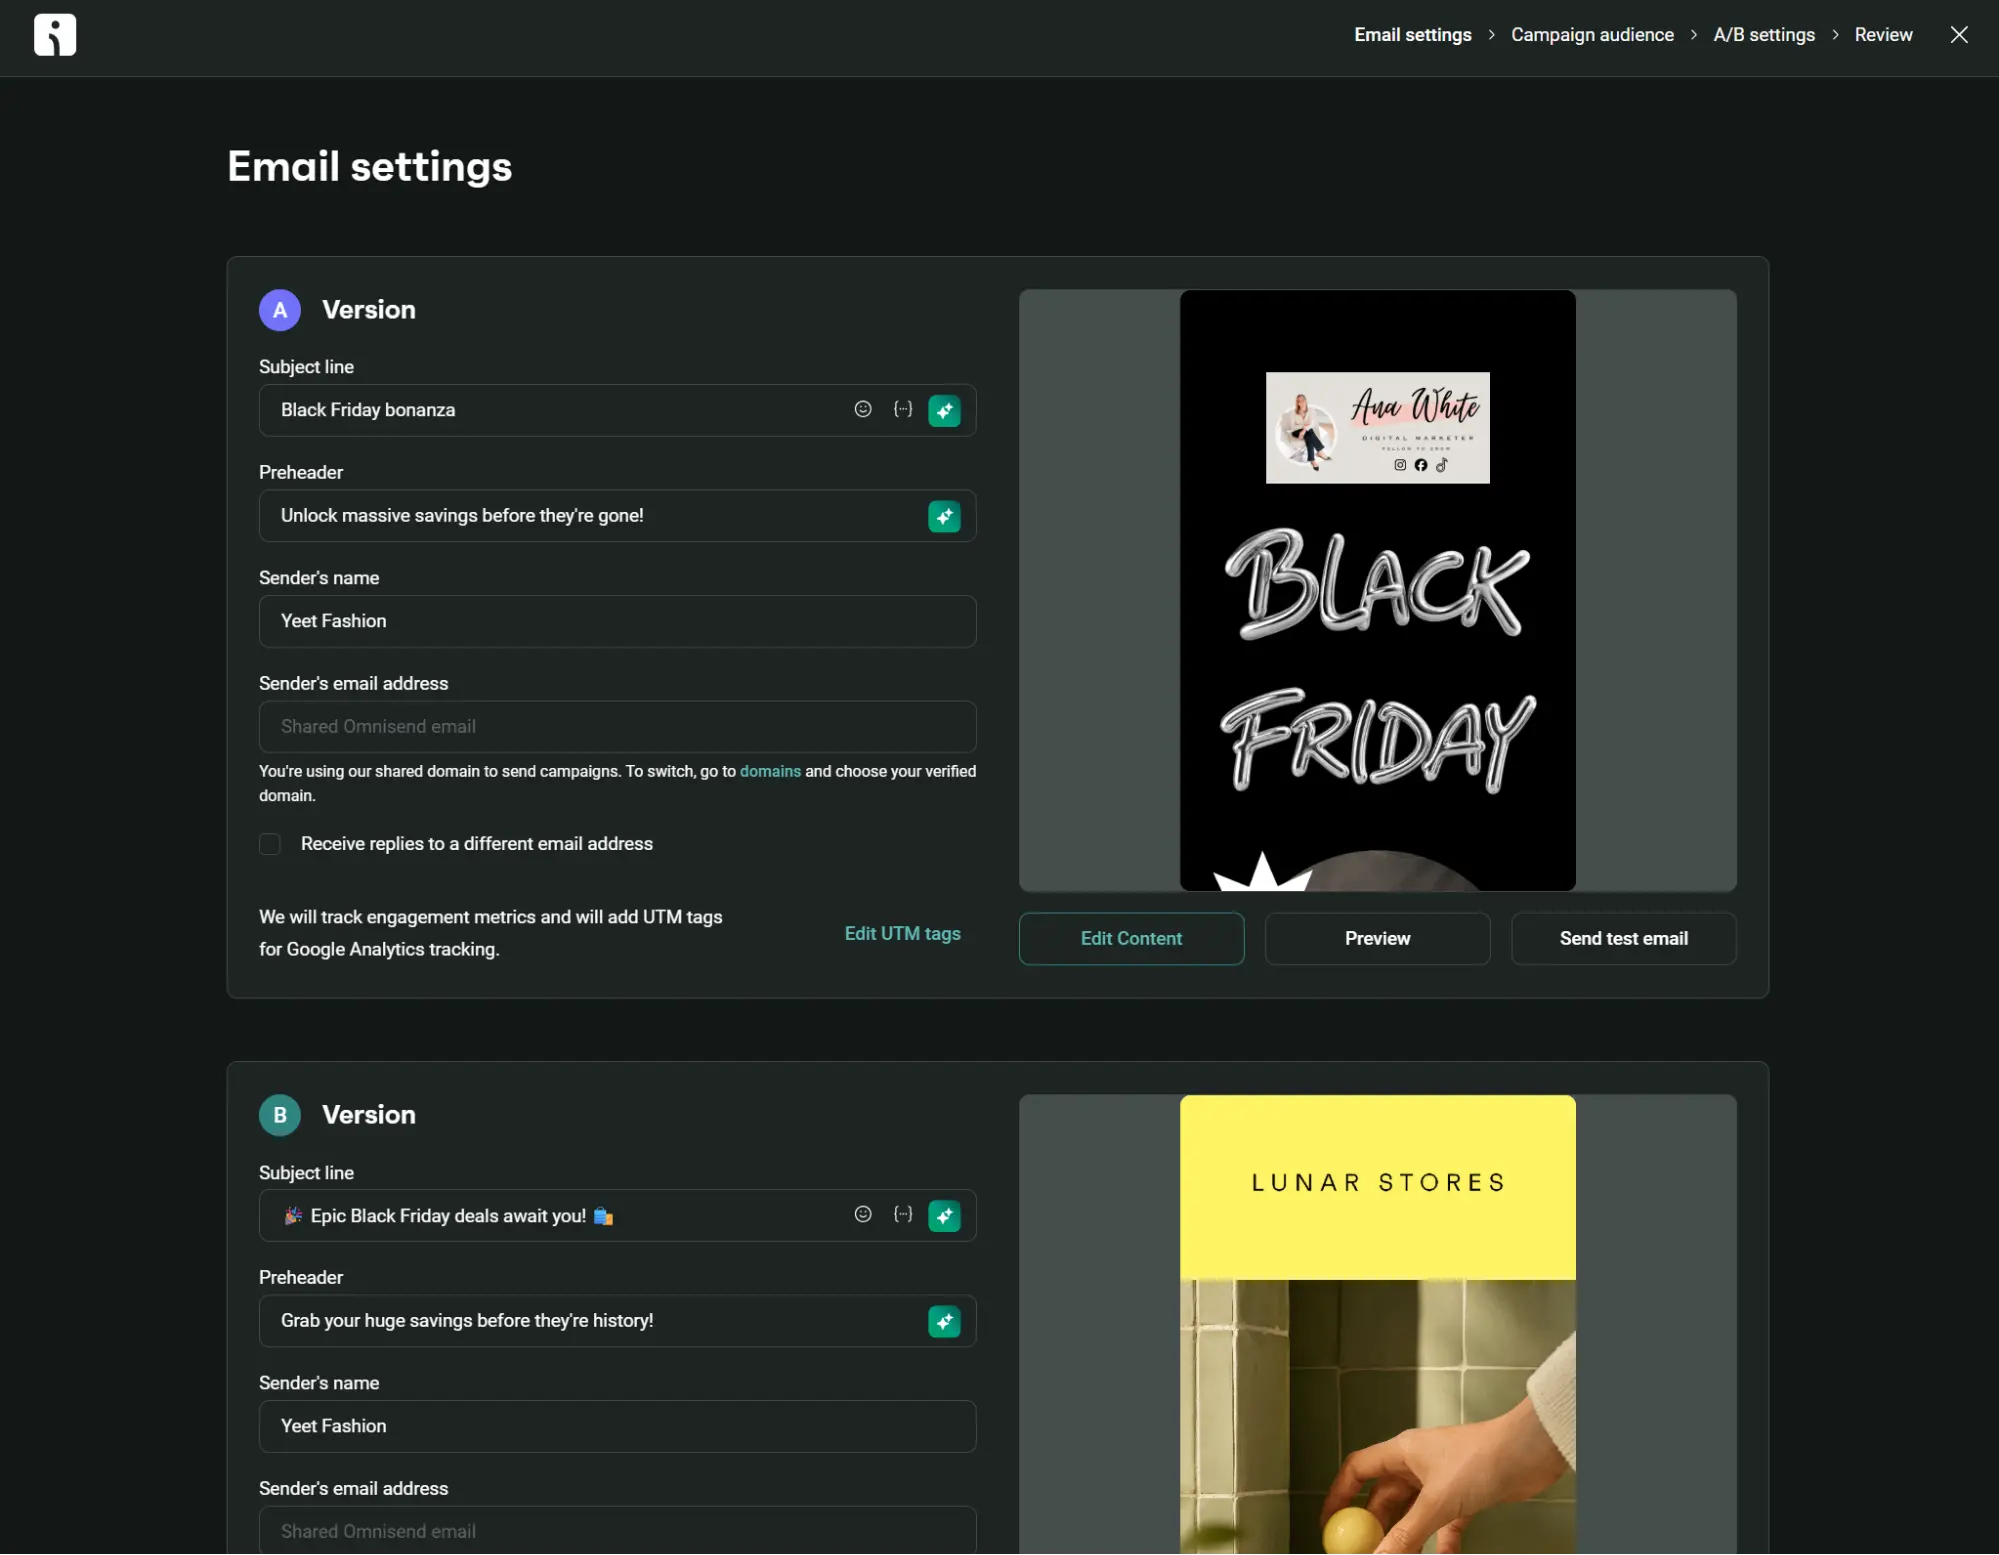Enable receive replies to different email address
The width and height of the screenshot is (1999, 1555).
click(270, 844)
